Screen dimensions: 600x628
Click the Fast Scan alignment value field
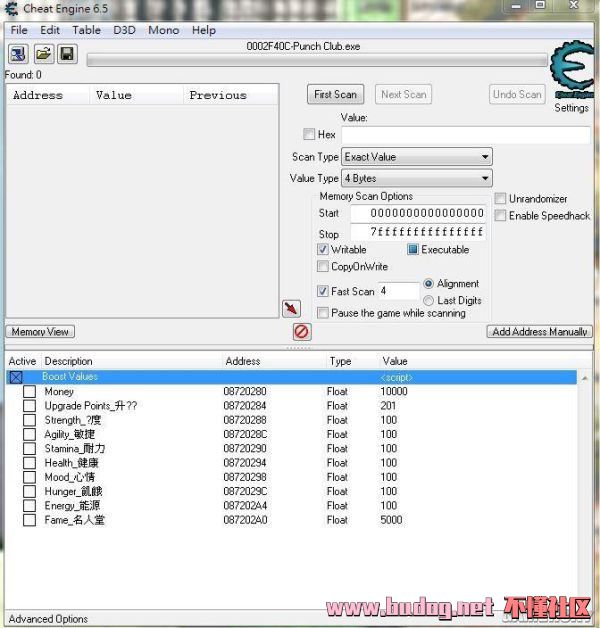[399, 291]
